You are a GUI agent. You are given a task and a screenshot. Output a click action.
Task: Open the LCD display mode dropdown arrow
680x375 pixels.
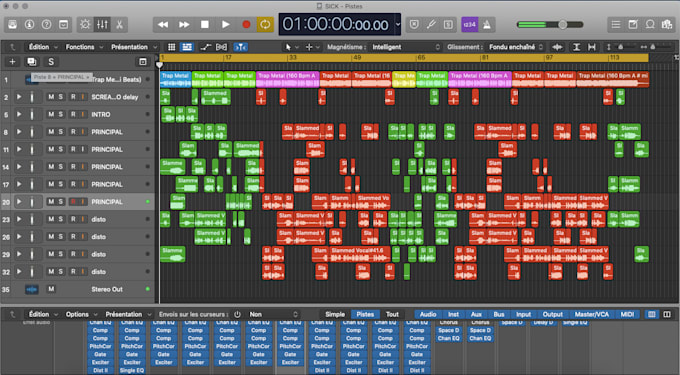[398, 25]
